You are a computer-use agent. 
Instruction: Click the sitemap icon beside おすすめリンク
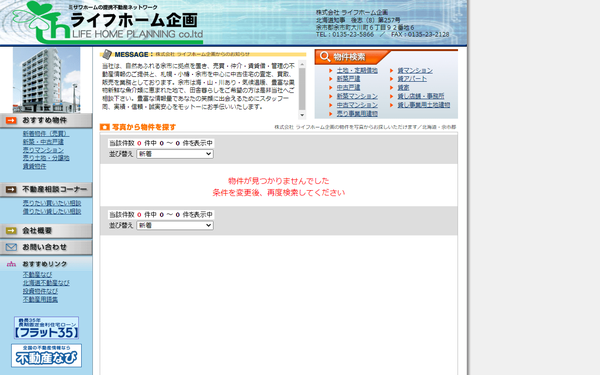pos(11,264)
